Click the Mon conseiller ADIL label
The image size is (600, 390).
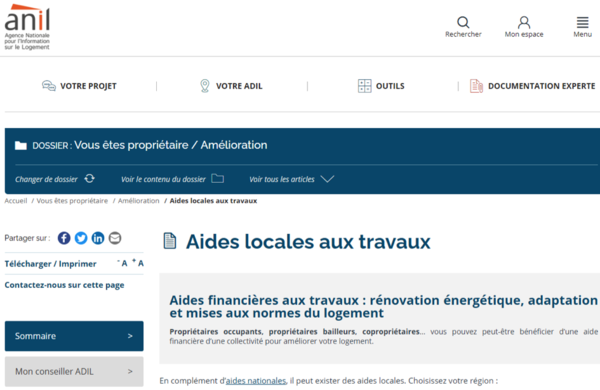[54, 371]
